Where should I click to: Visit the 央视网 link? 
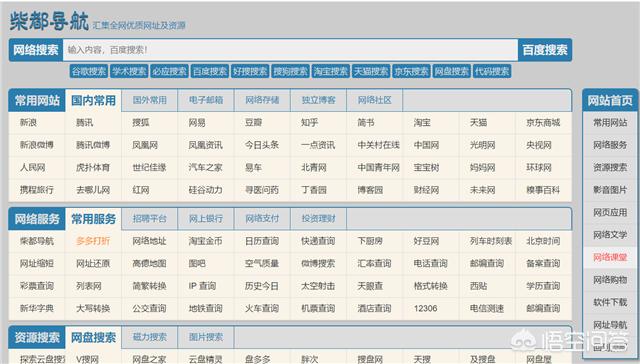pyautogui.click(x=539, y=145)
